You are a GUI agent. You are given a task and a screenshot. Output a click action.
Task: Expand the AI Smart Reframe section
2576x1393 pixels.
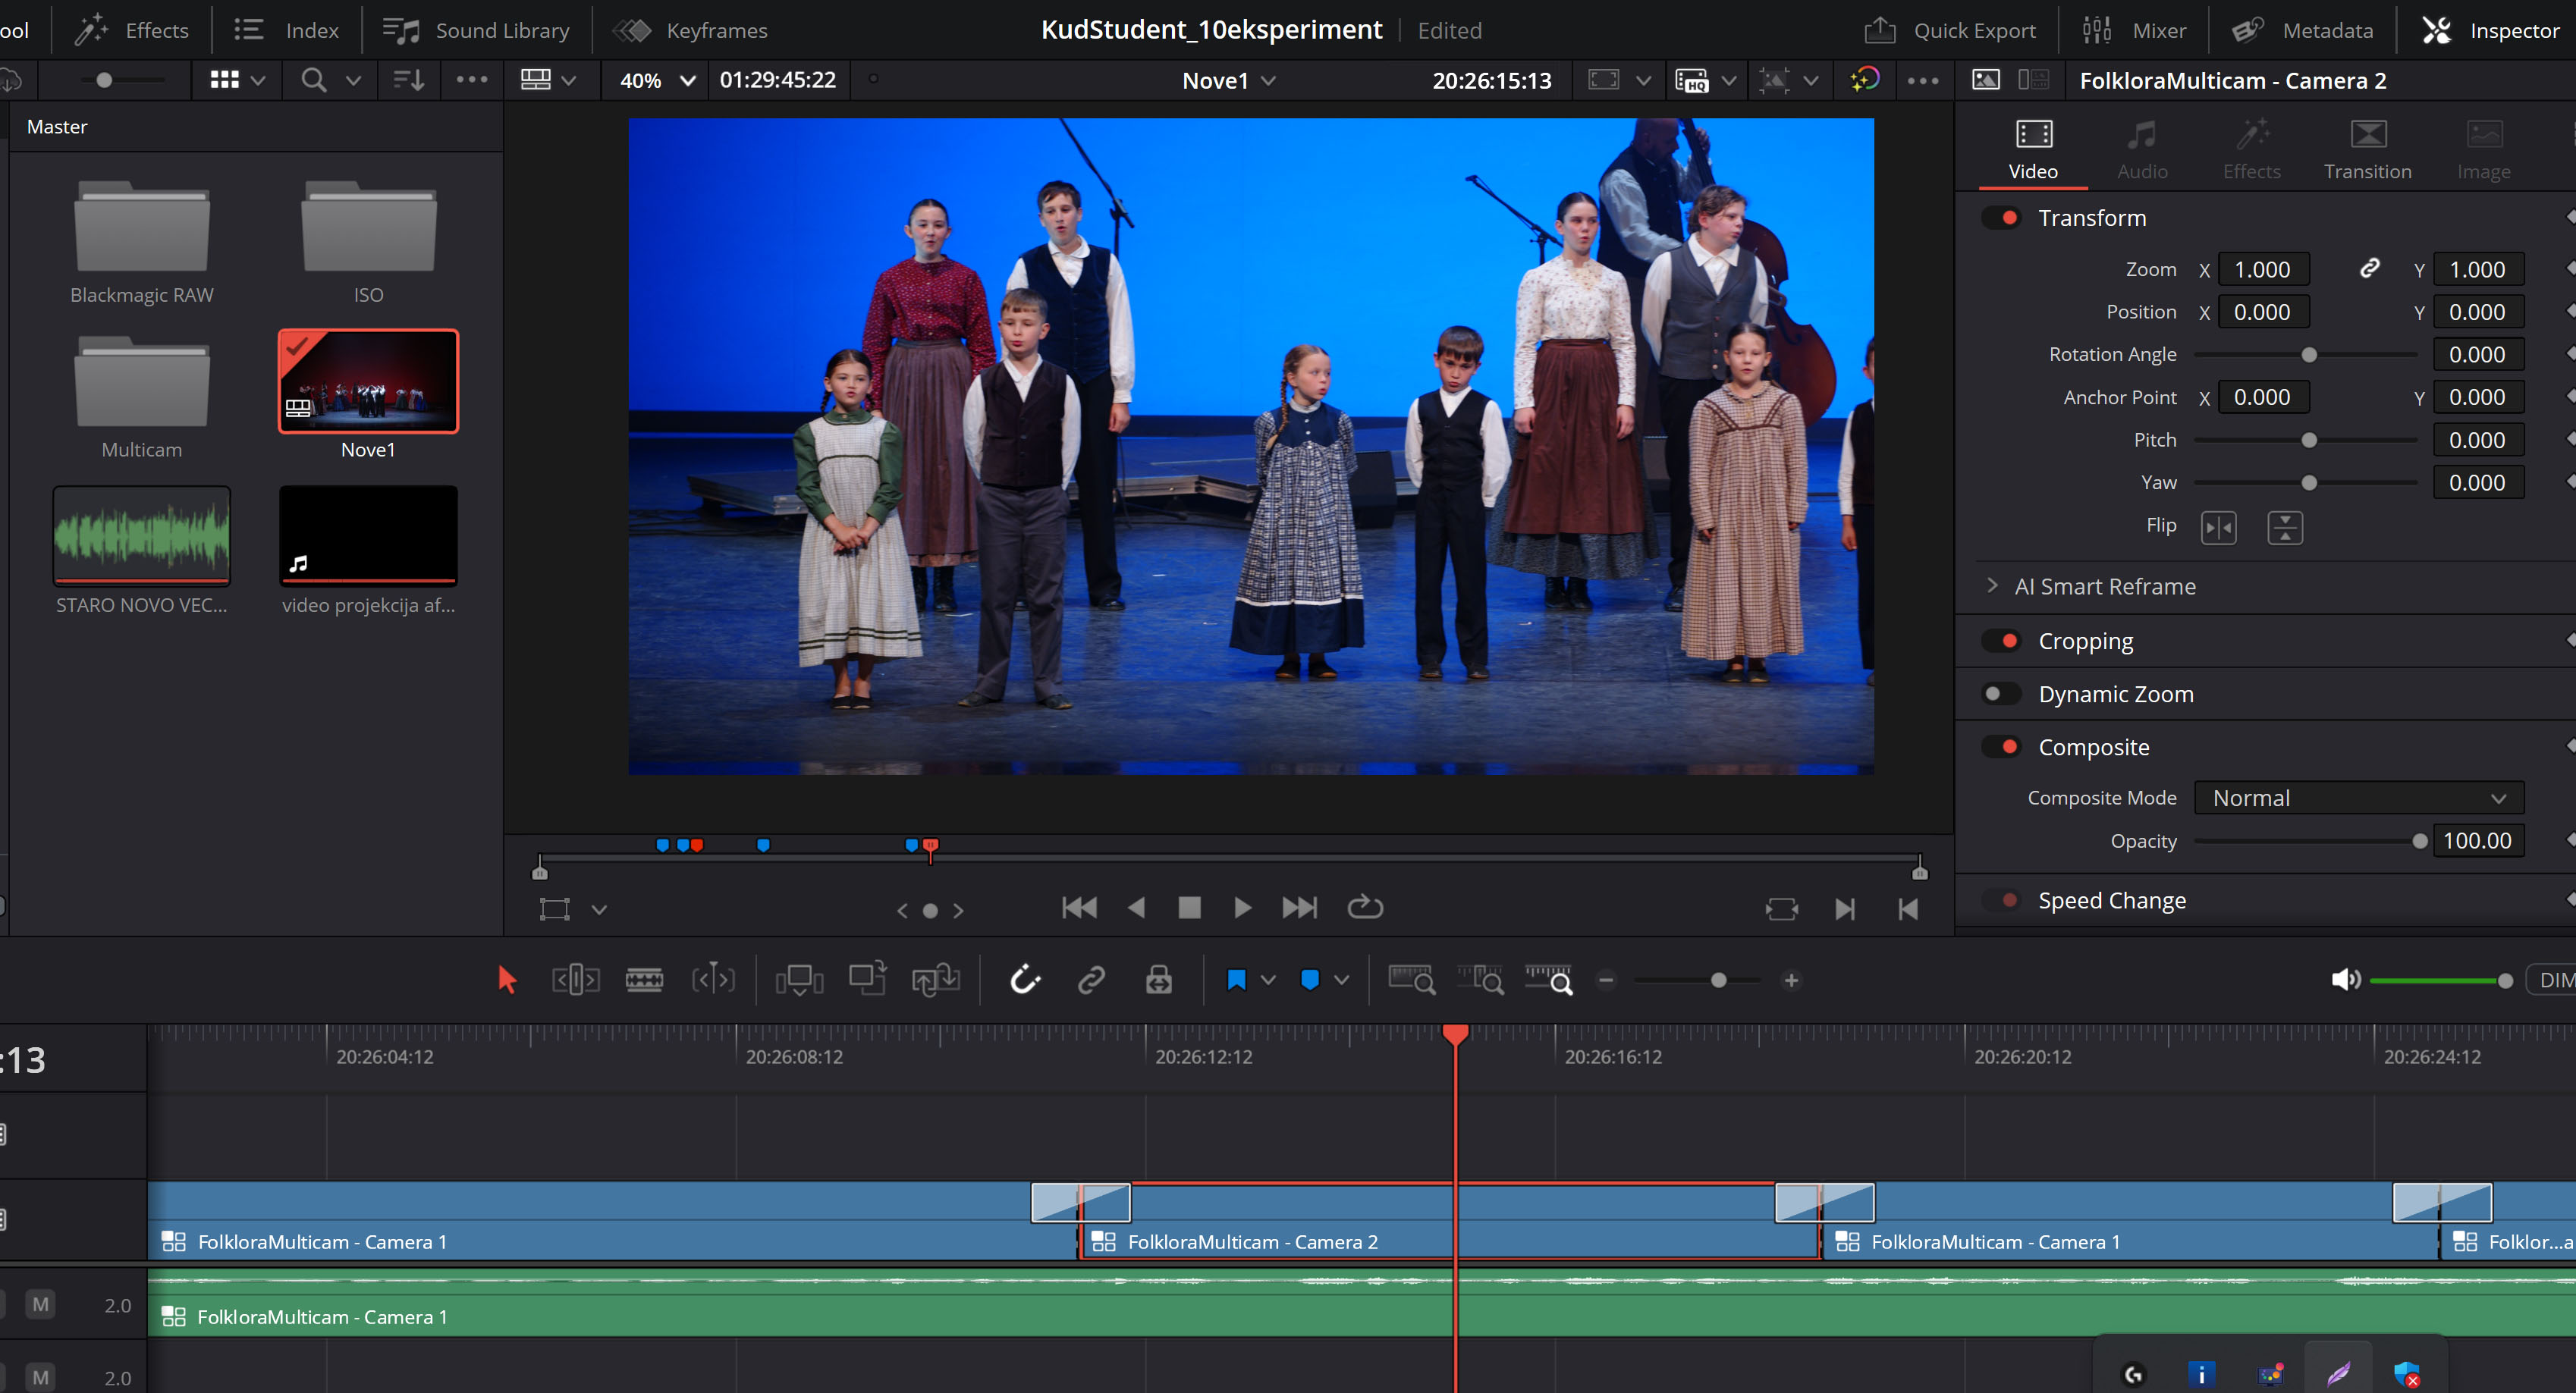(1992, 586)
